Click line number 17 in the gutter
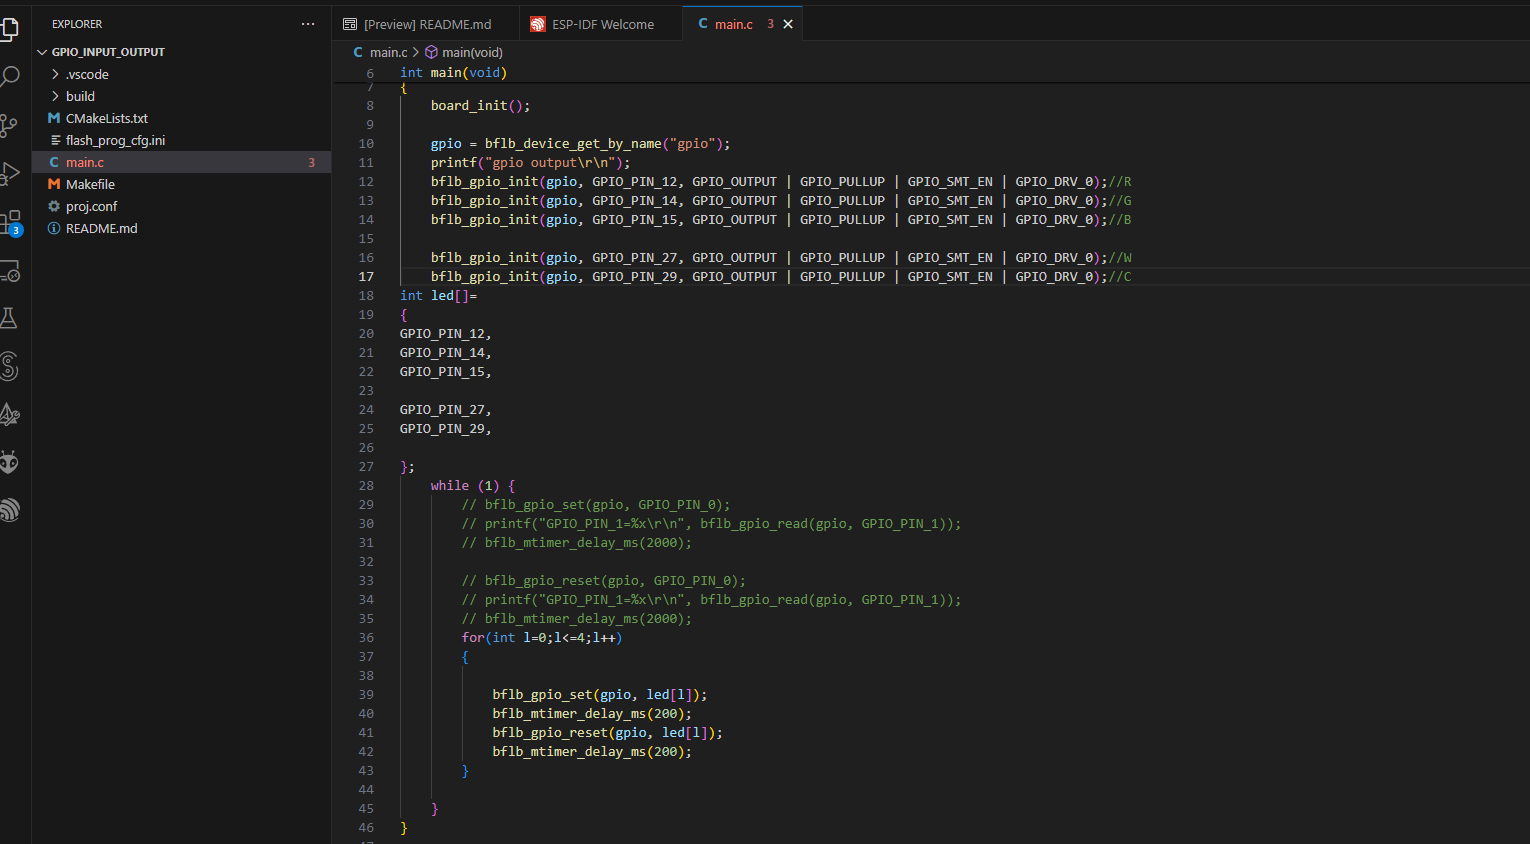 click(x=366, y=277)
